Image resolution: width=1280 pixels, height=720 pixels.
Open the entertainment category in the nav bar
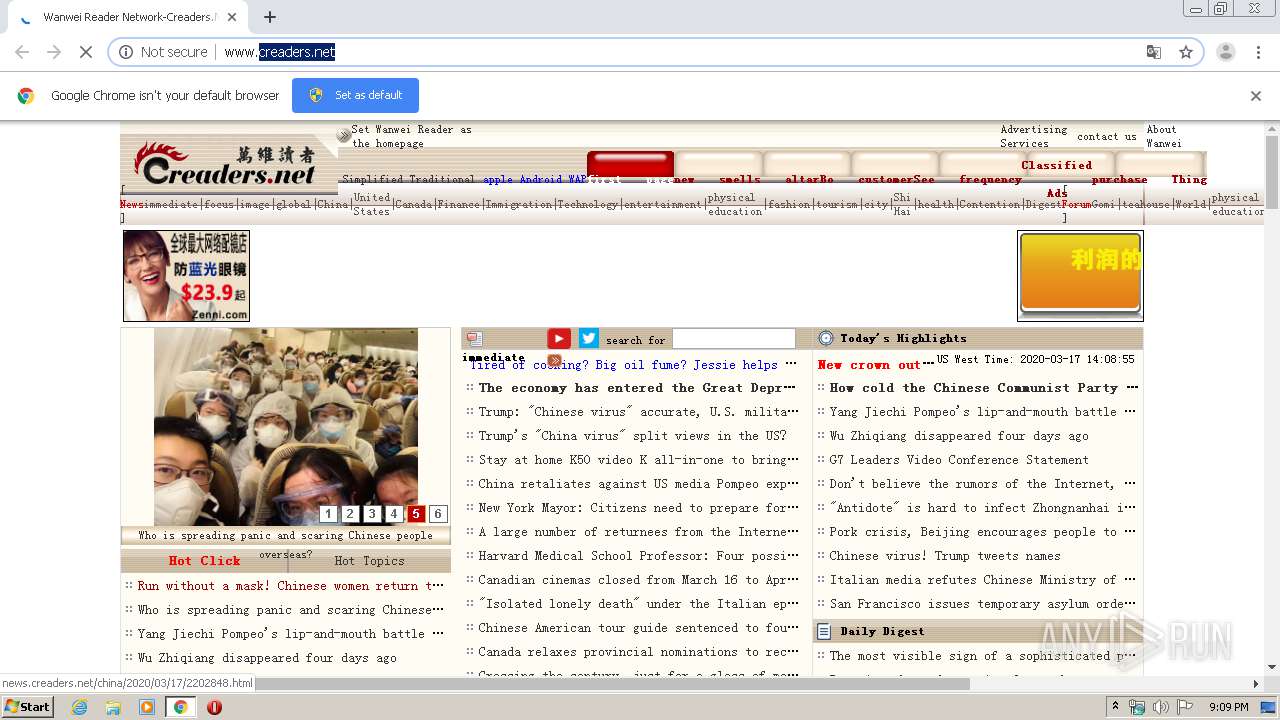662,204
